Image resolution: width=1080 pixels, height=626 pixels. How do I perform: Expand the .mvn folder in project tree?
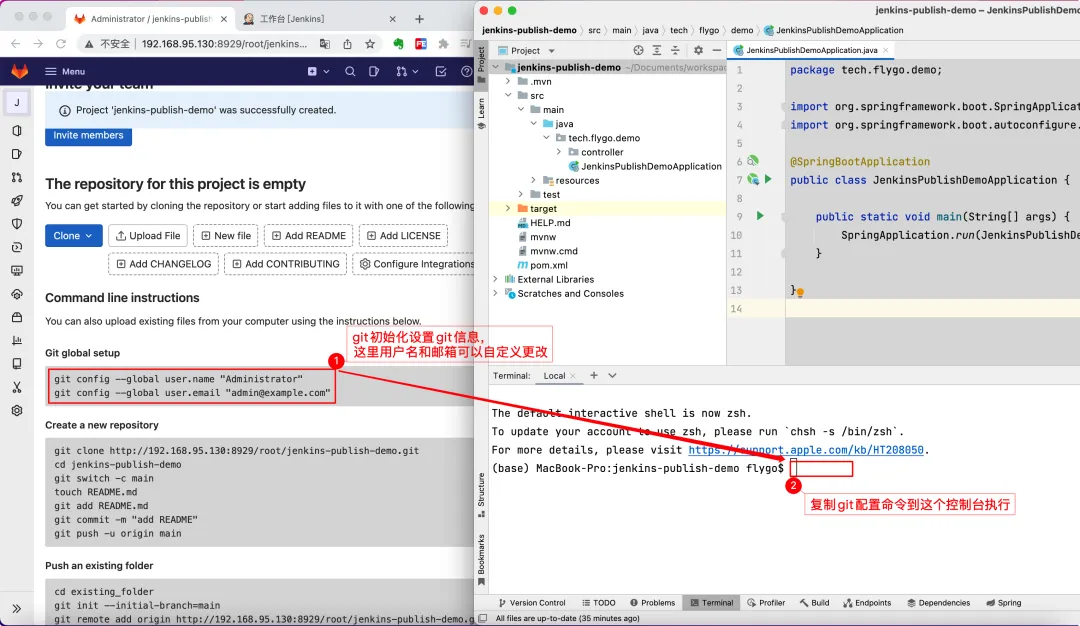point(508,81)
